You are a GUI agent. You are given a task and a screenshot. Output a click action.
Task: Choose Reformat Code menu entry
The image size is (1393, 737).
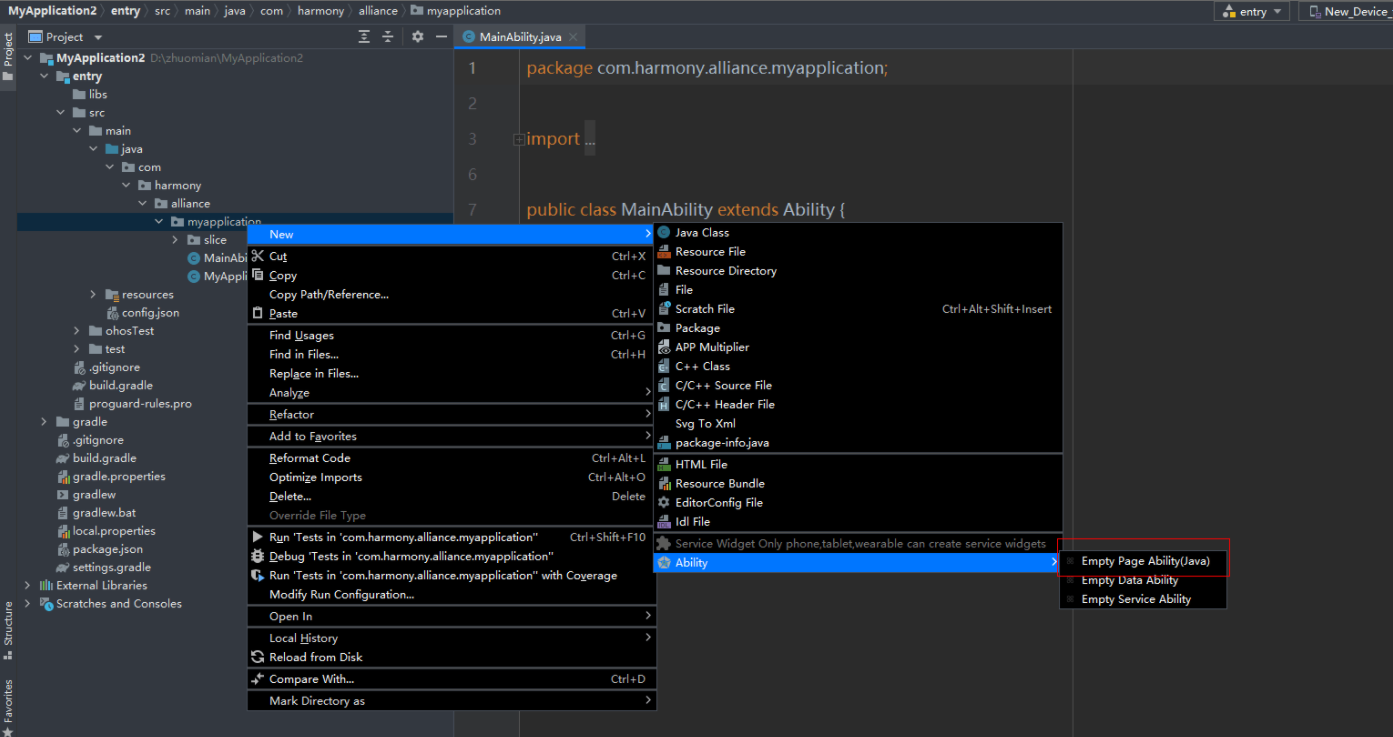click(451, 458)
